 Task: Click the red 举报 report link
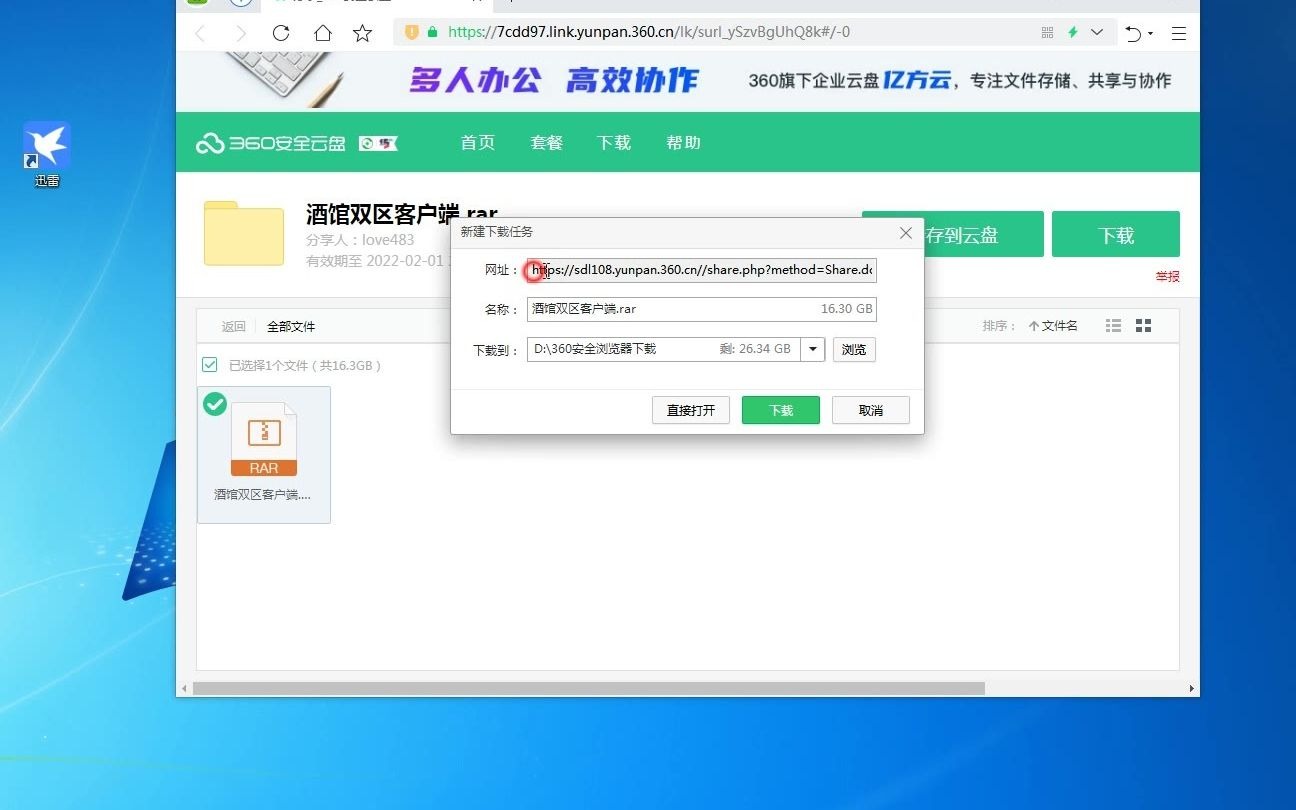pyautogui.click(x=1168, y=276)
